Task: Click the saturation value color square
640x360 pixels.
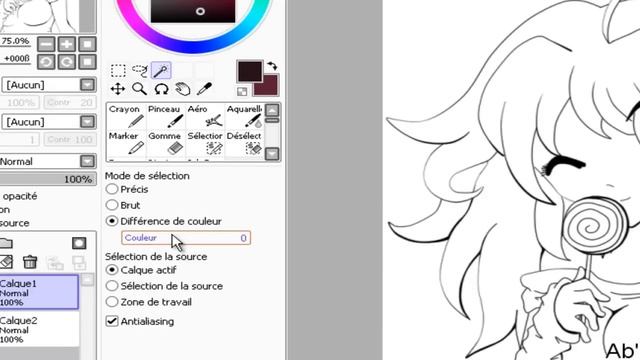Action: tap(193, 11)
